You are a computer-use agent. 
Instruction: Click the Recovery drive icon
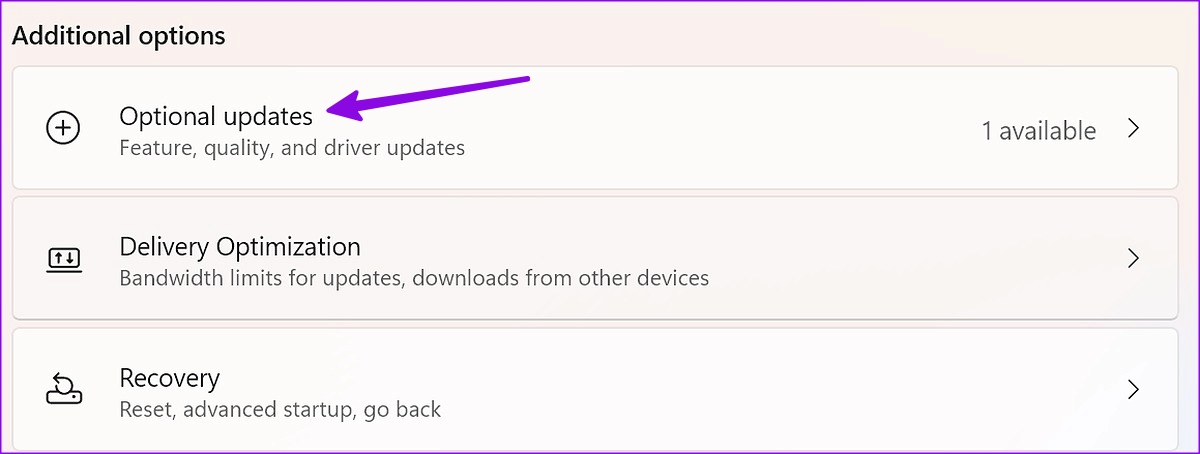pyautogui.click(x=63, y=389)
